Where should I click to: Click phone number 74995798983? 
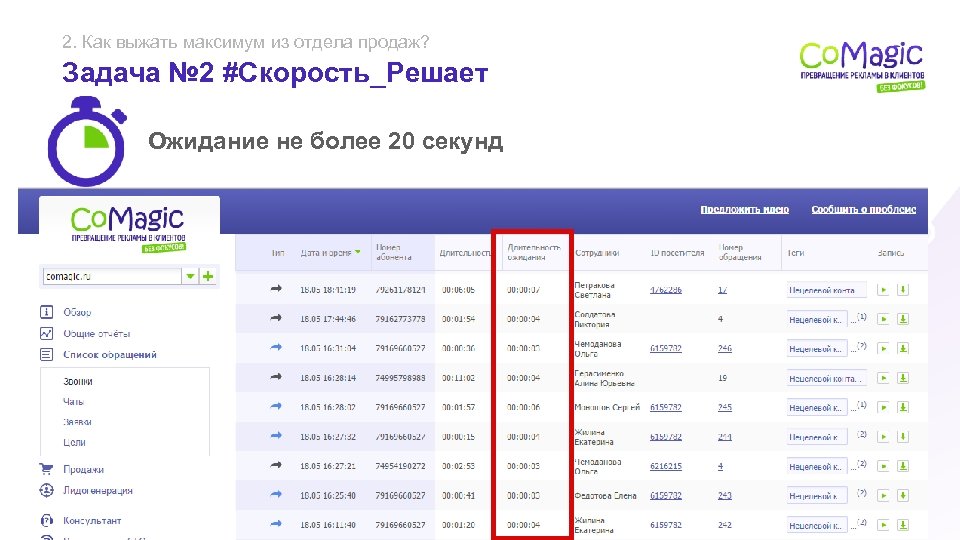400,378
